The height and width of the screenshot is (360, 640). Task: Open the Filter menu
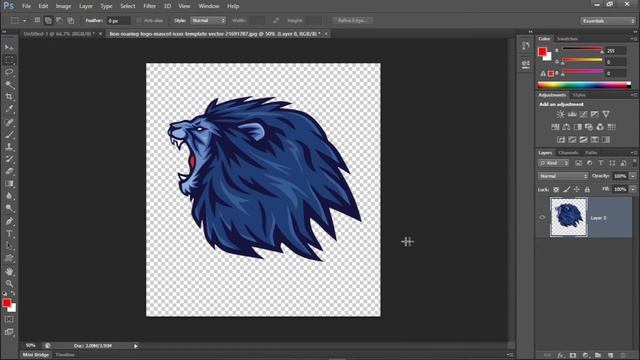(149, 6)
